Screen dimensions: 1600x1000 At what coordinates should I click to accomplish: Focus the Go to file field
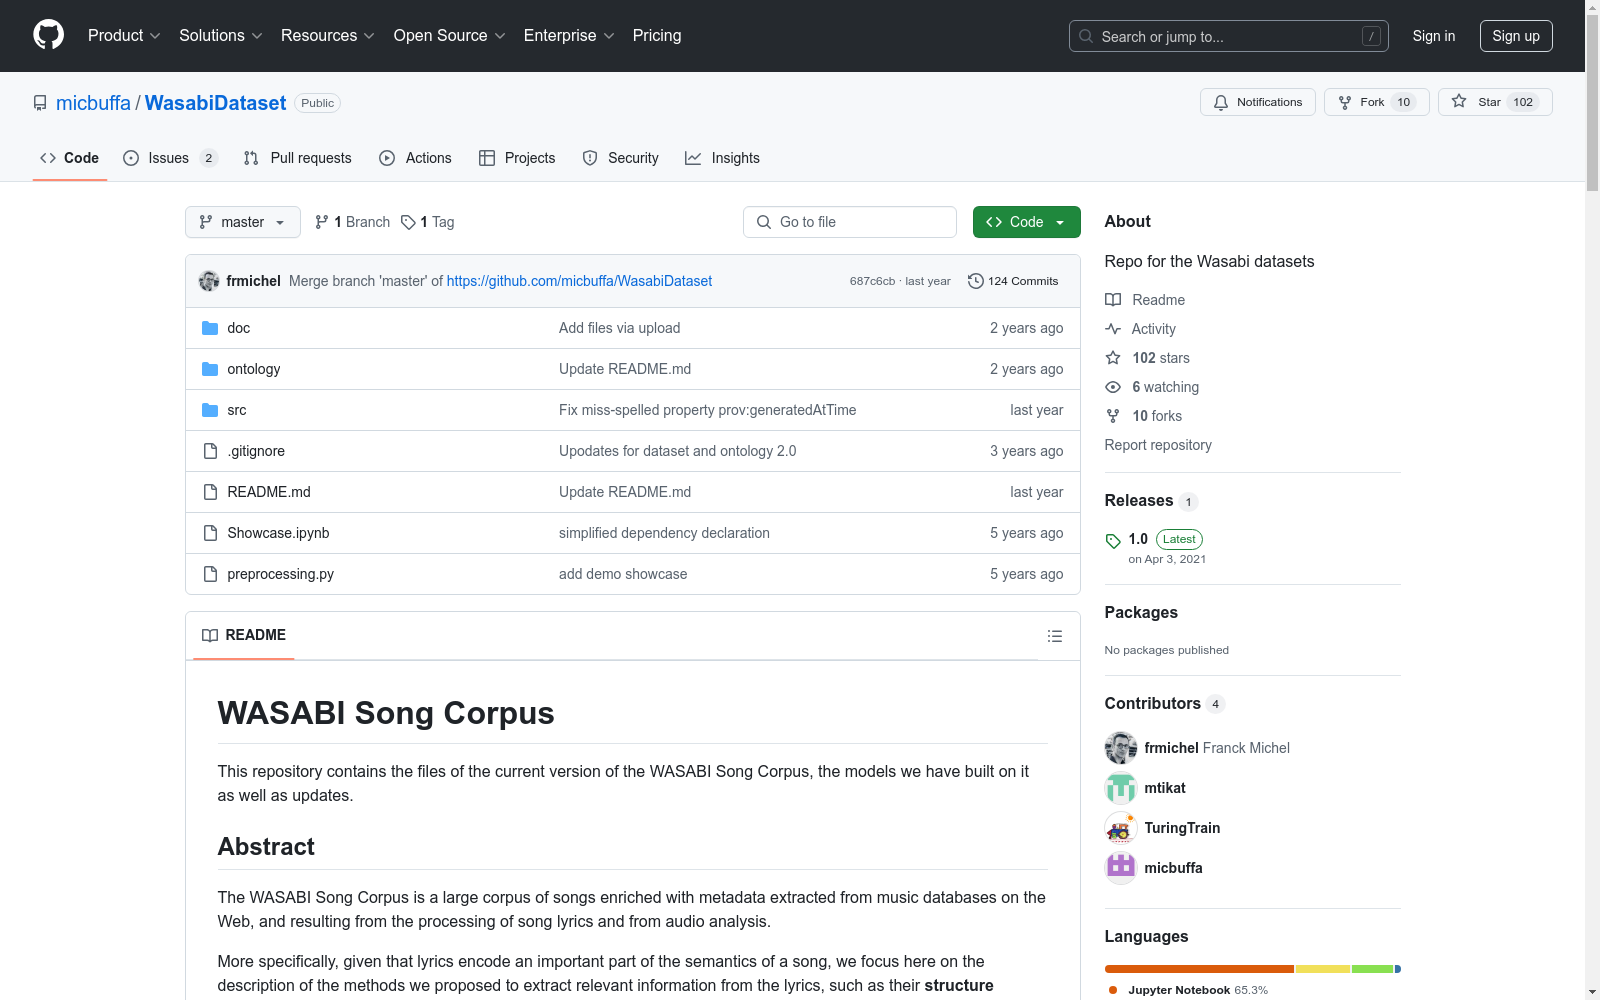pyautogui.click(x=850, y=222)
